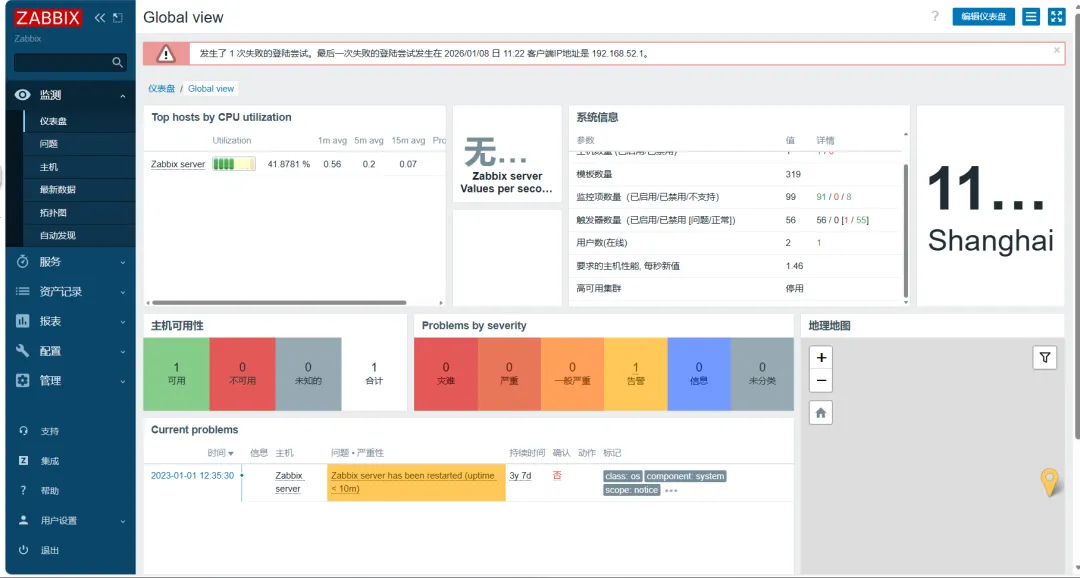This screenshot has height=578, width=1080.
Task: Dismiss the failed login warning message
Action: (x=1057, y=50)
